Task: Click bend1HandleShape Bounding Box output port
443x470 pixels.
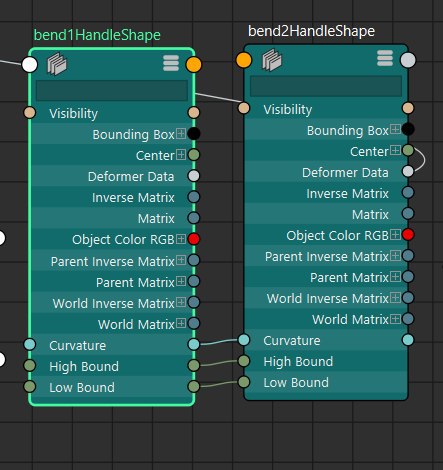Action: tap(194, 134)
